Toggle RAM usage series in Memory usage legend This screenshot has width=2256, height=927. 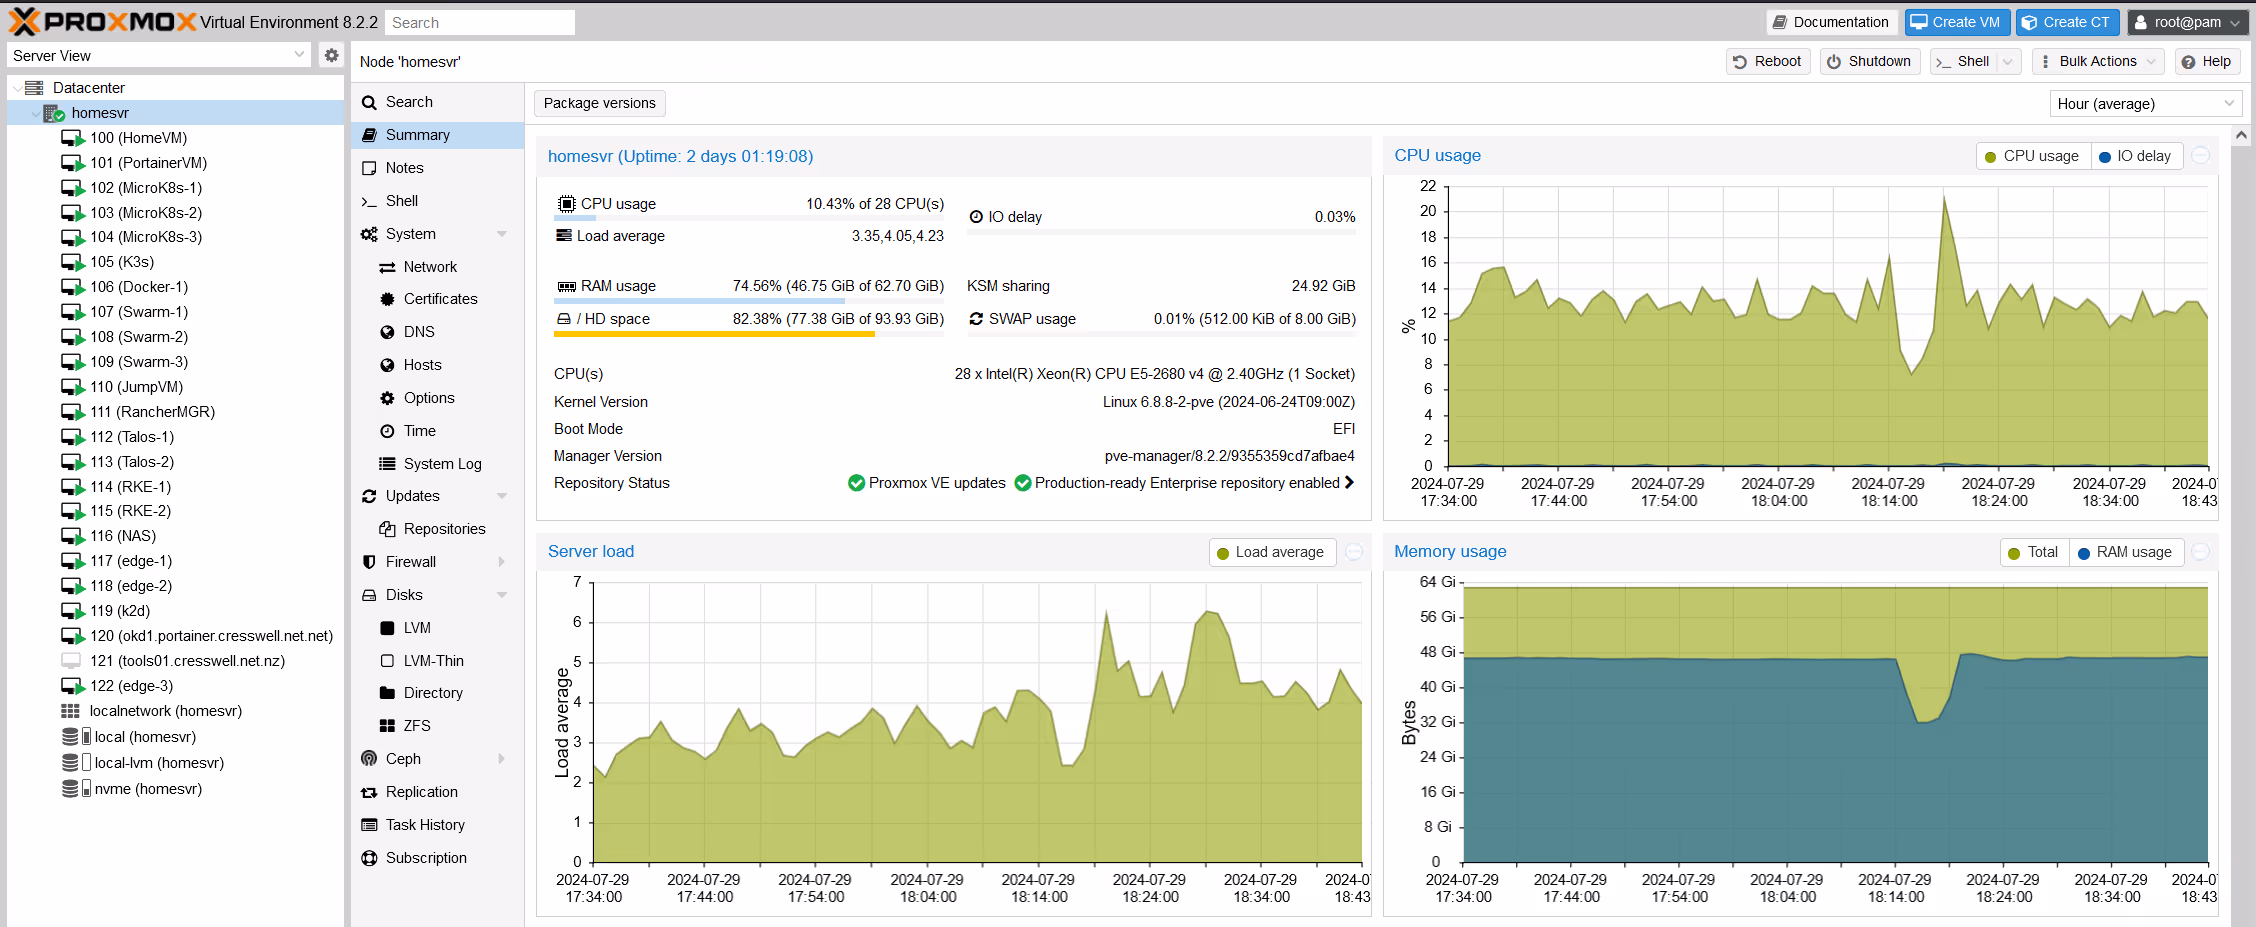tap(2125, 552)
